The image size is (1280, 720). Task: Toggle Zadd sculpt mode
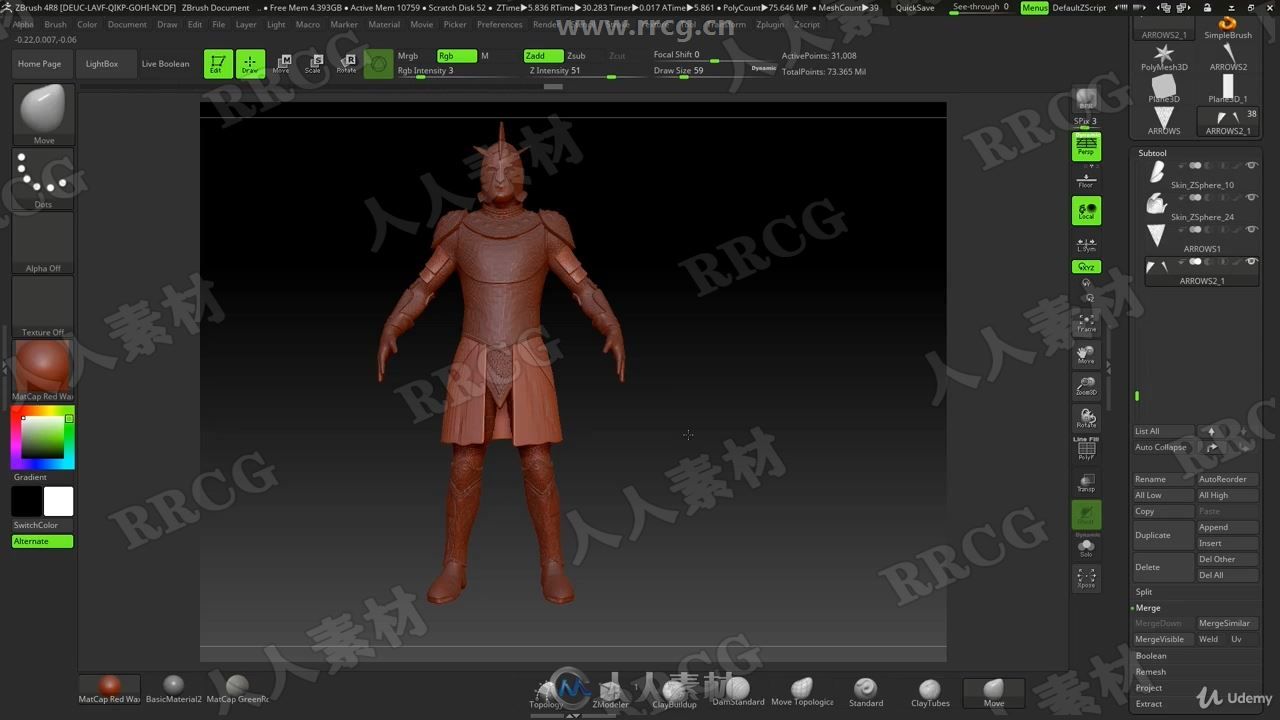(542, 56)
